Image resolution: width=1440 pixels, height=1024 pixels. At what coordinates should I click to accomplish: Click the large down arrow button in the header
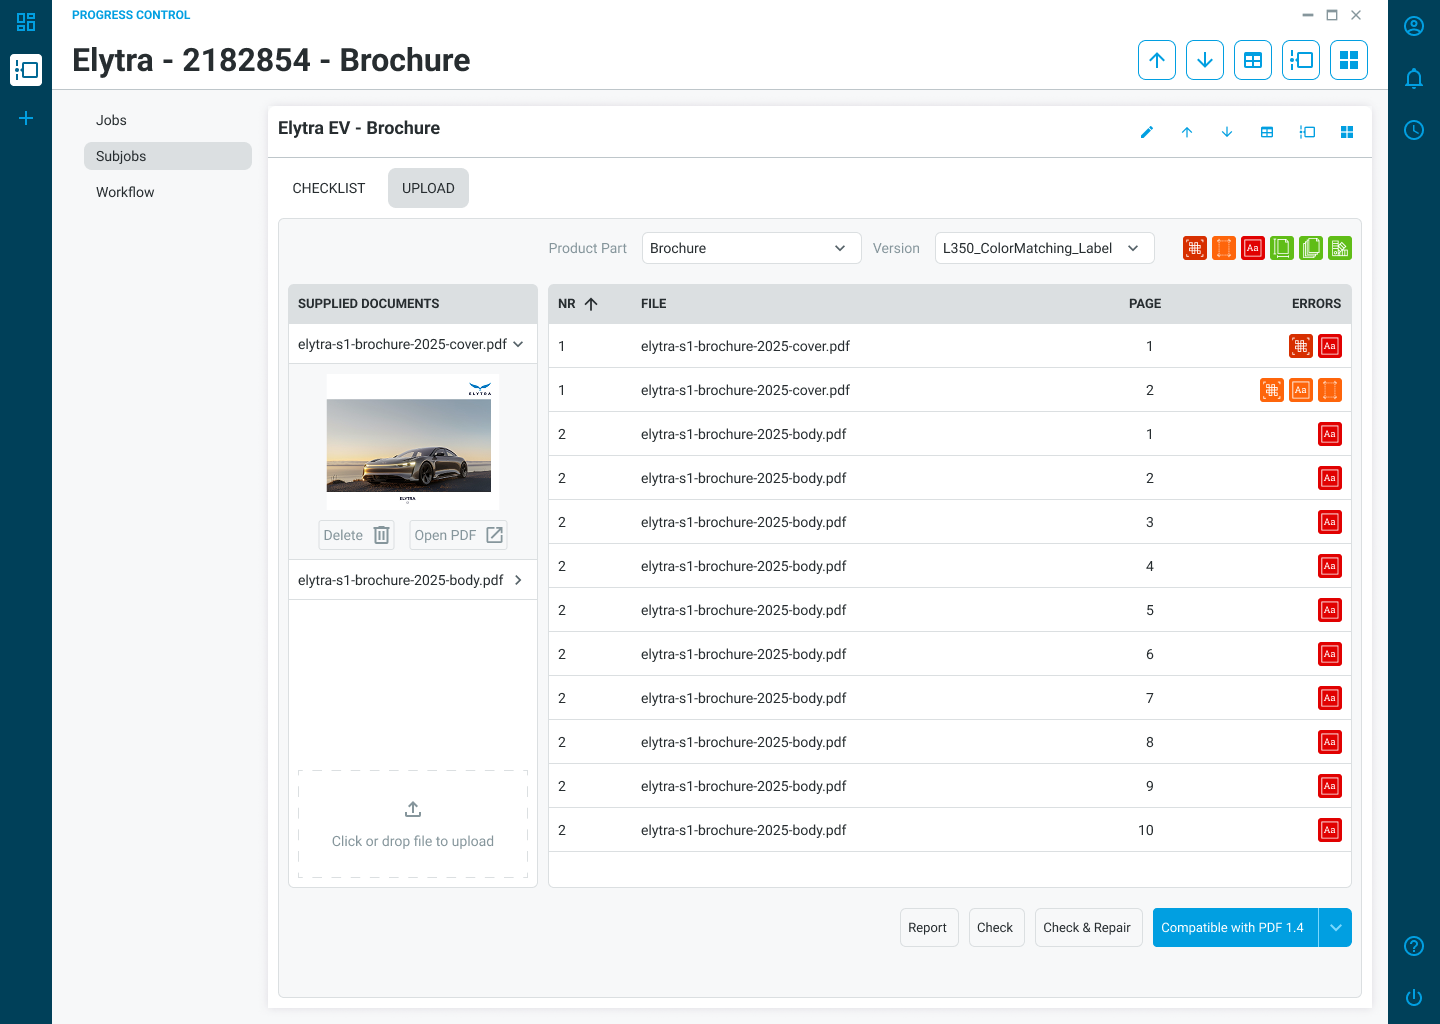coord(1205,60)
